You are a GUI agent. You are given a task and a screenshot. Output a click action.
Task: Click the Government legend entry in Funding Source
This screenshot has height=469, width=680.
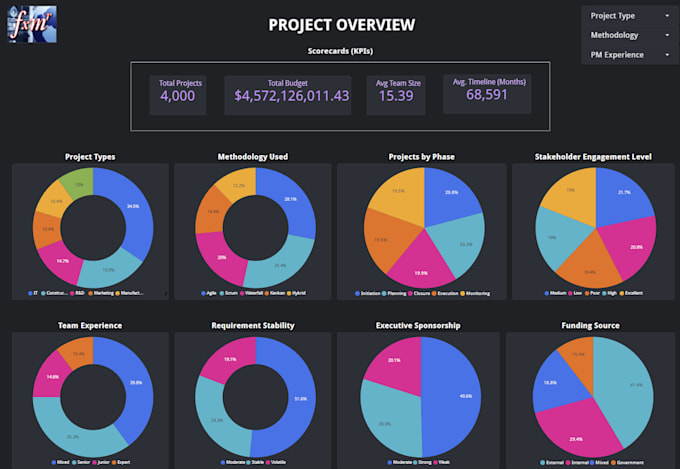pos(628,463)
